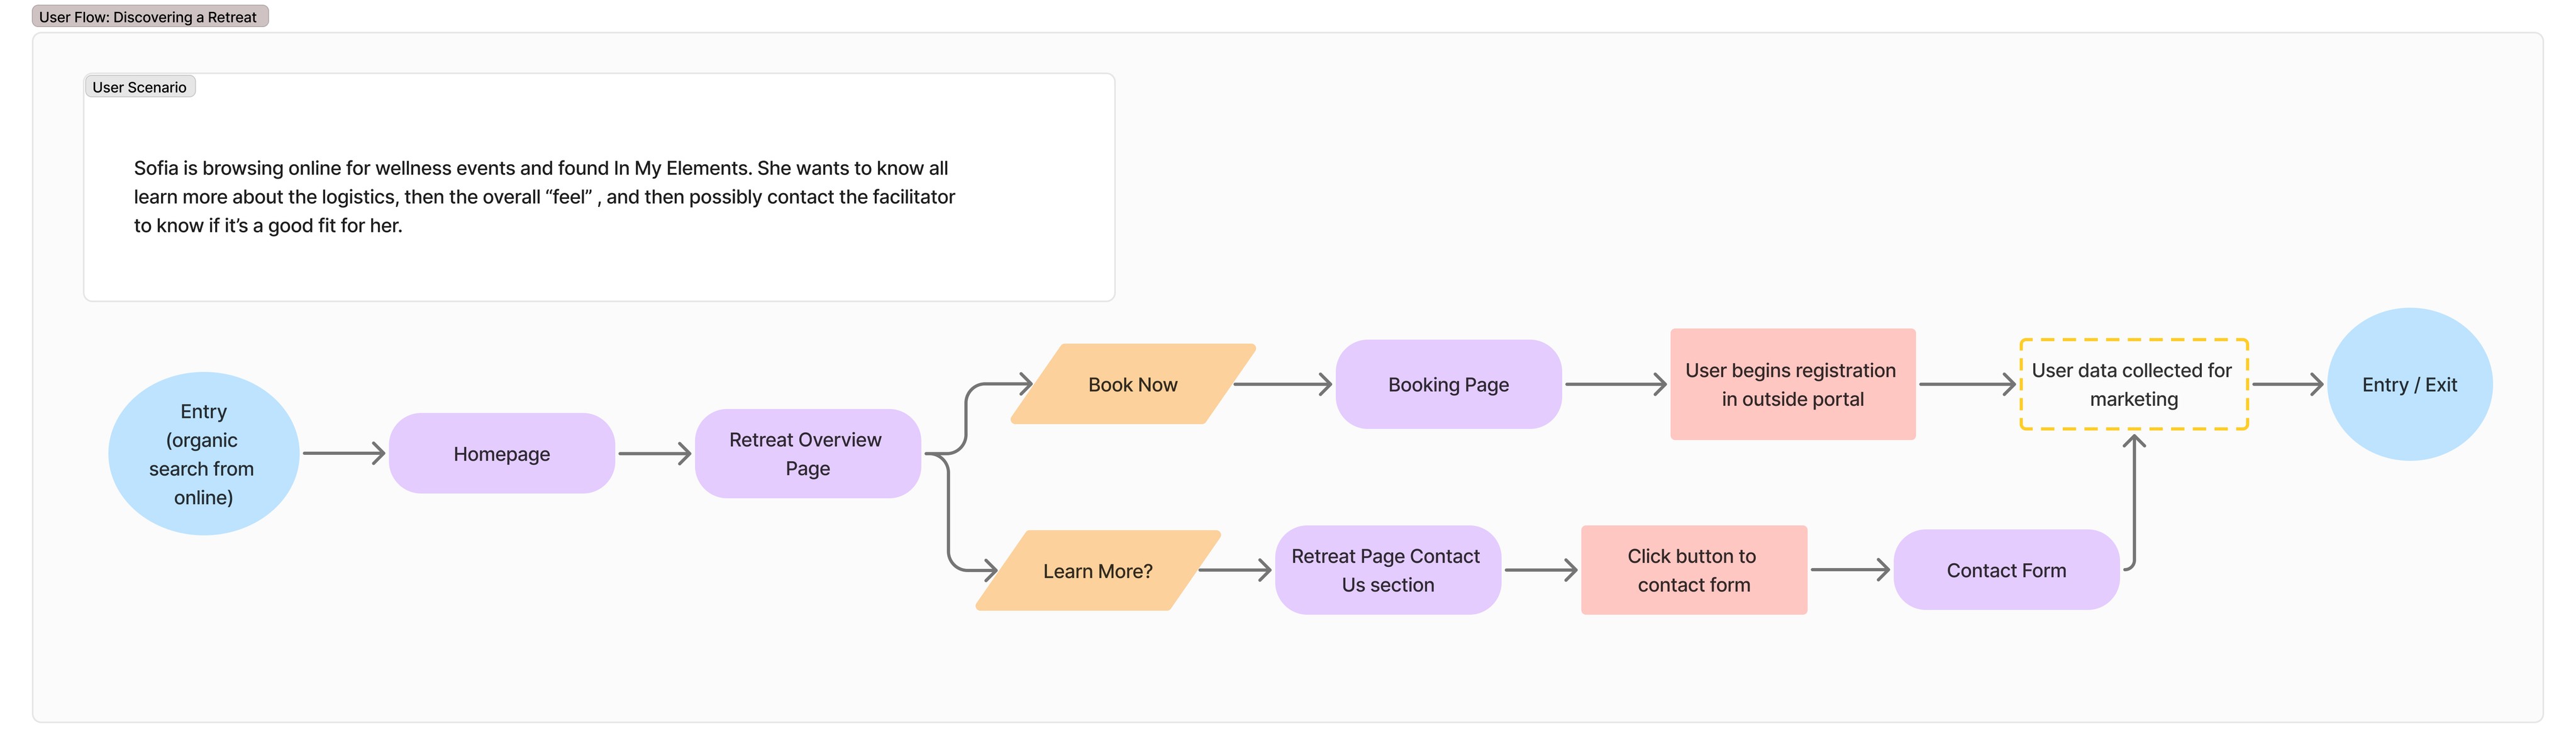Select arrow from Homepage to Retreat Overview
The width and height of the screenshot is (2576, 755).
[x=653, y=454]
